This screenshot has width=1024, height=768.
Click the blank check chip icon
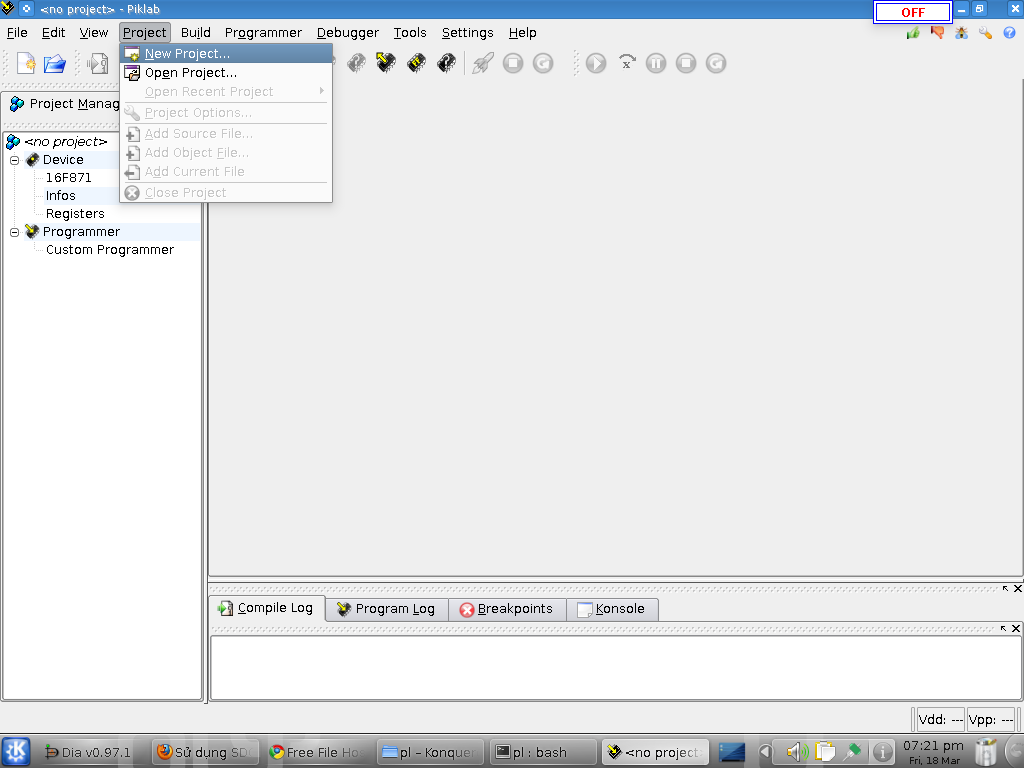(x=447, y=63)
